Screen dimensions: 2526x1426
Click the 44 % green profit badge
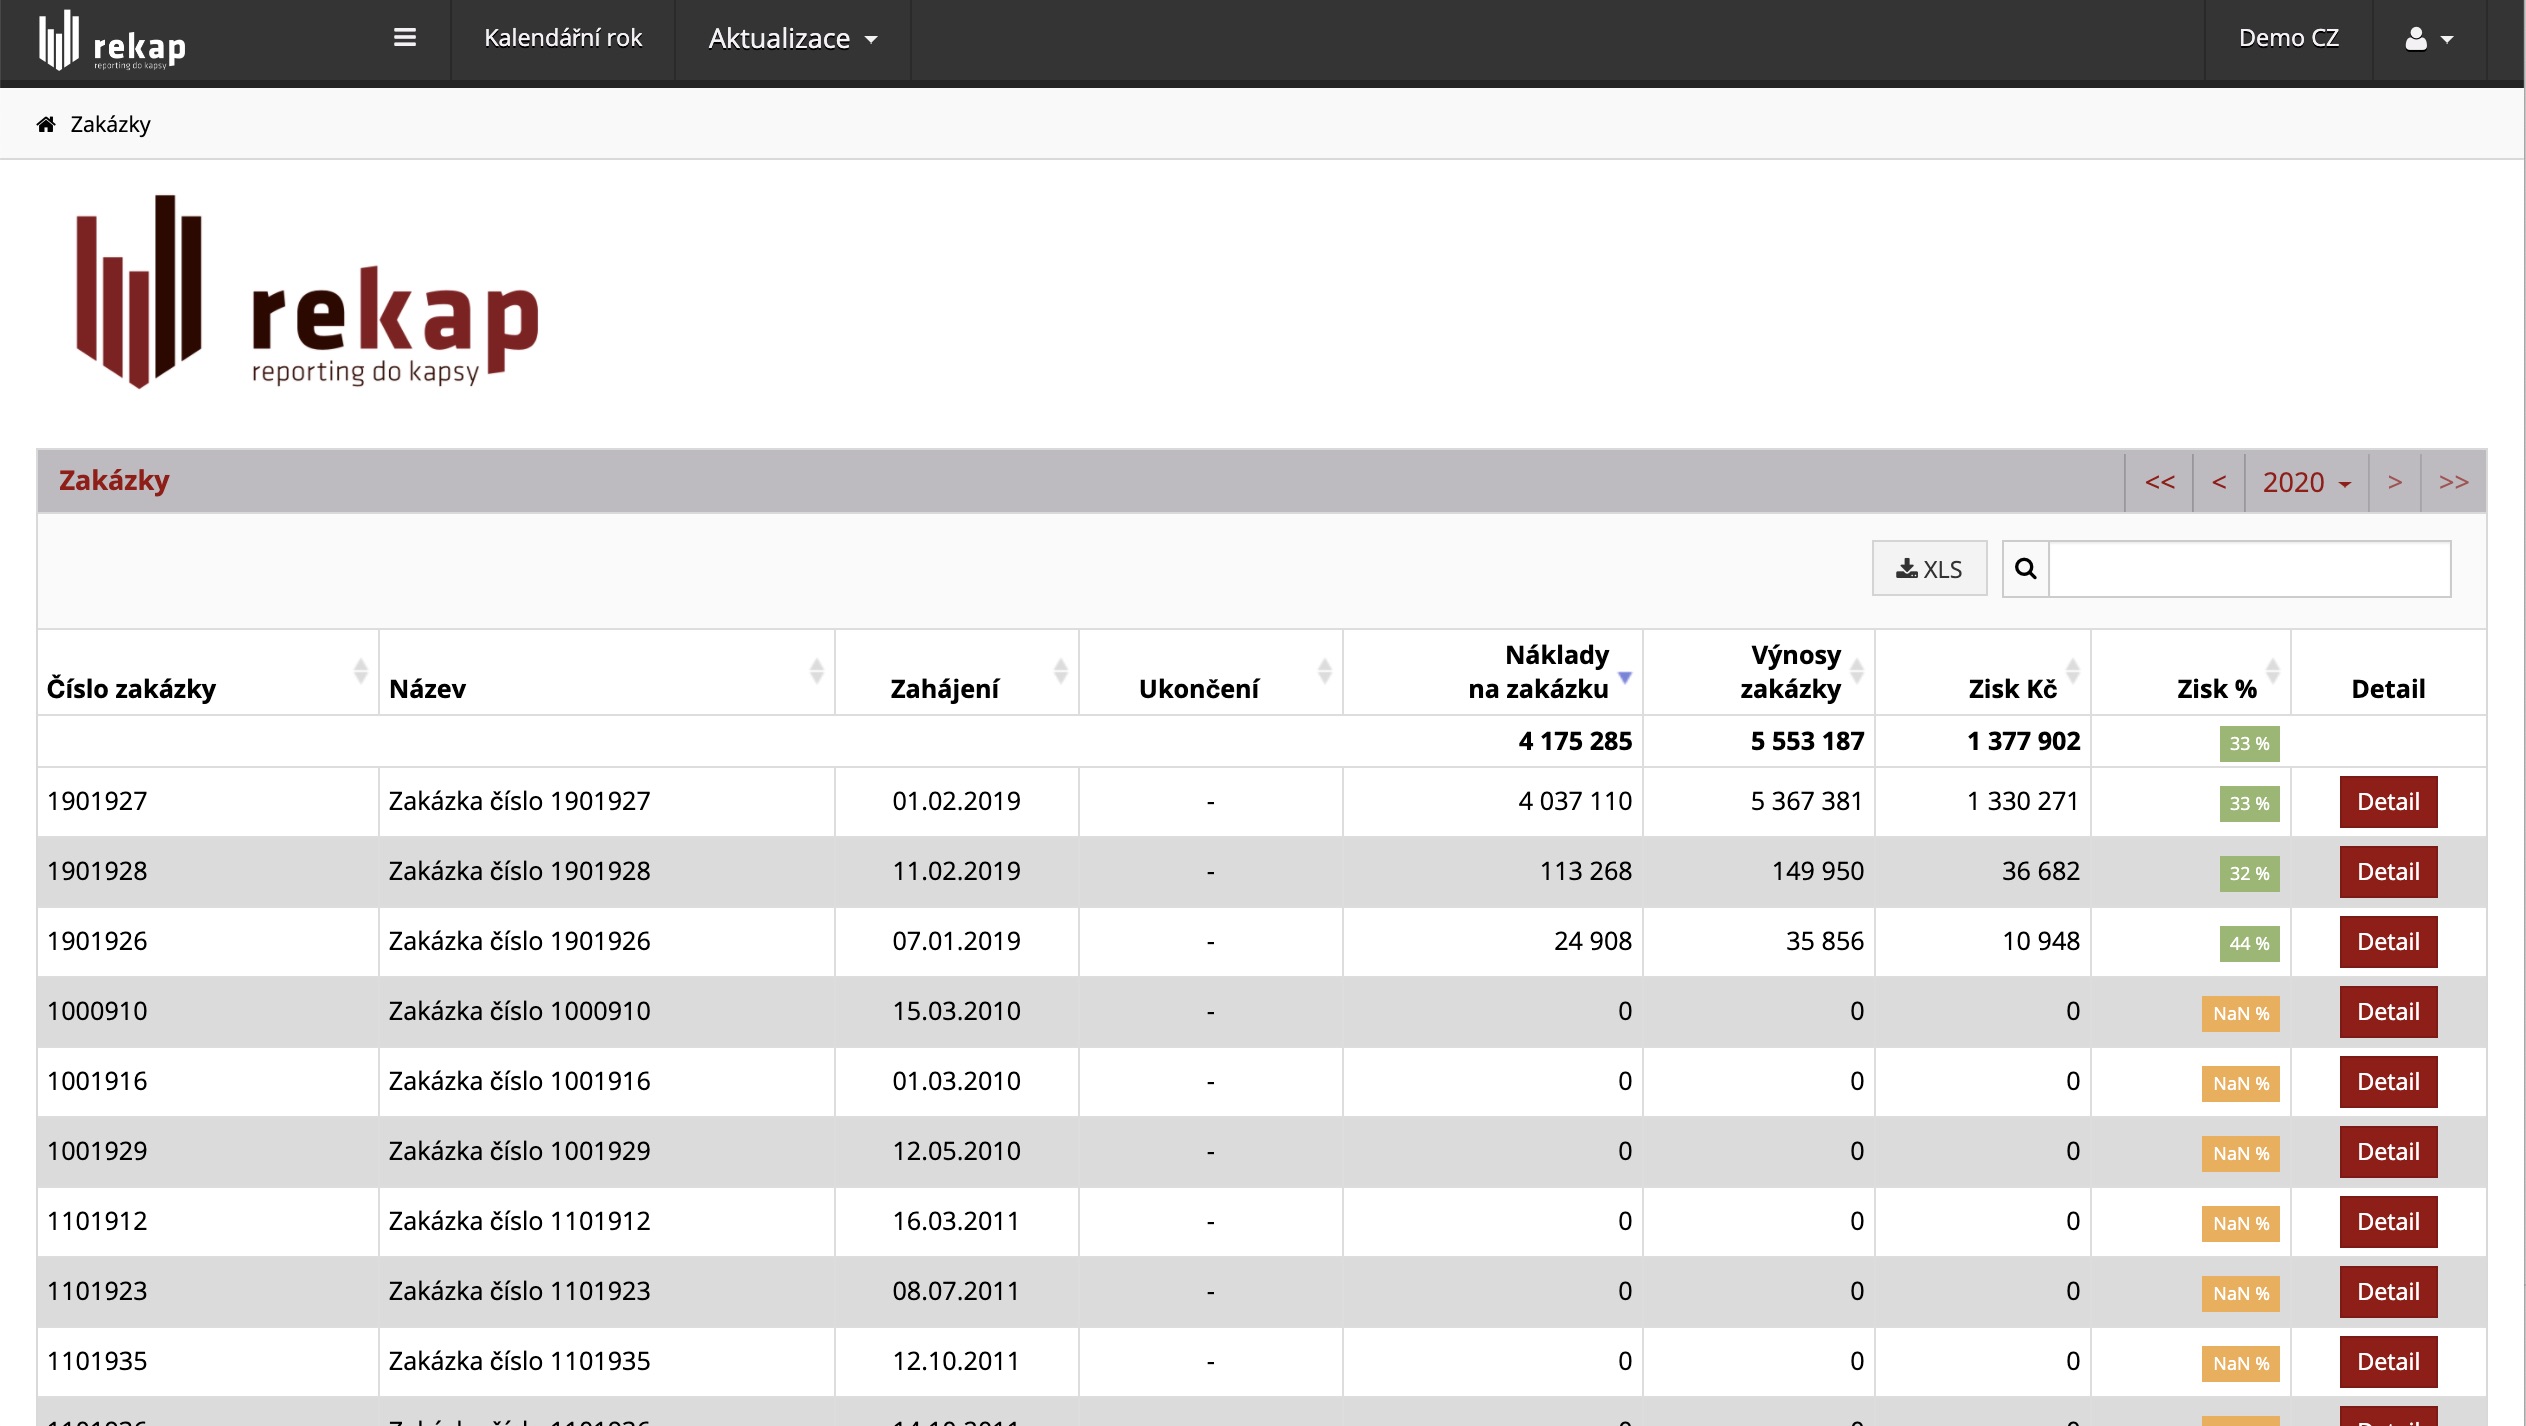coord(2249,943)
